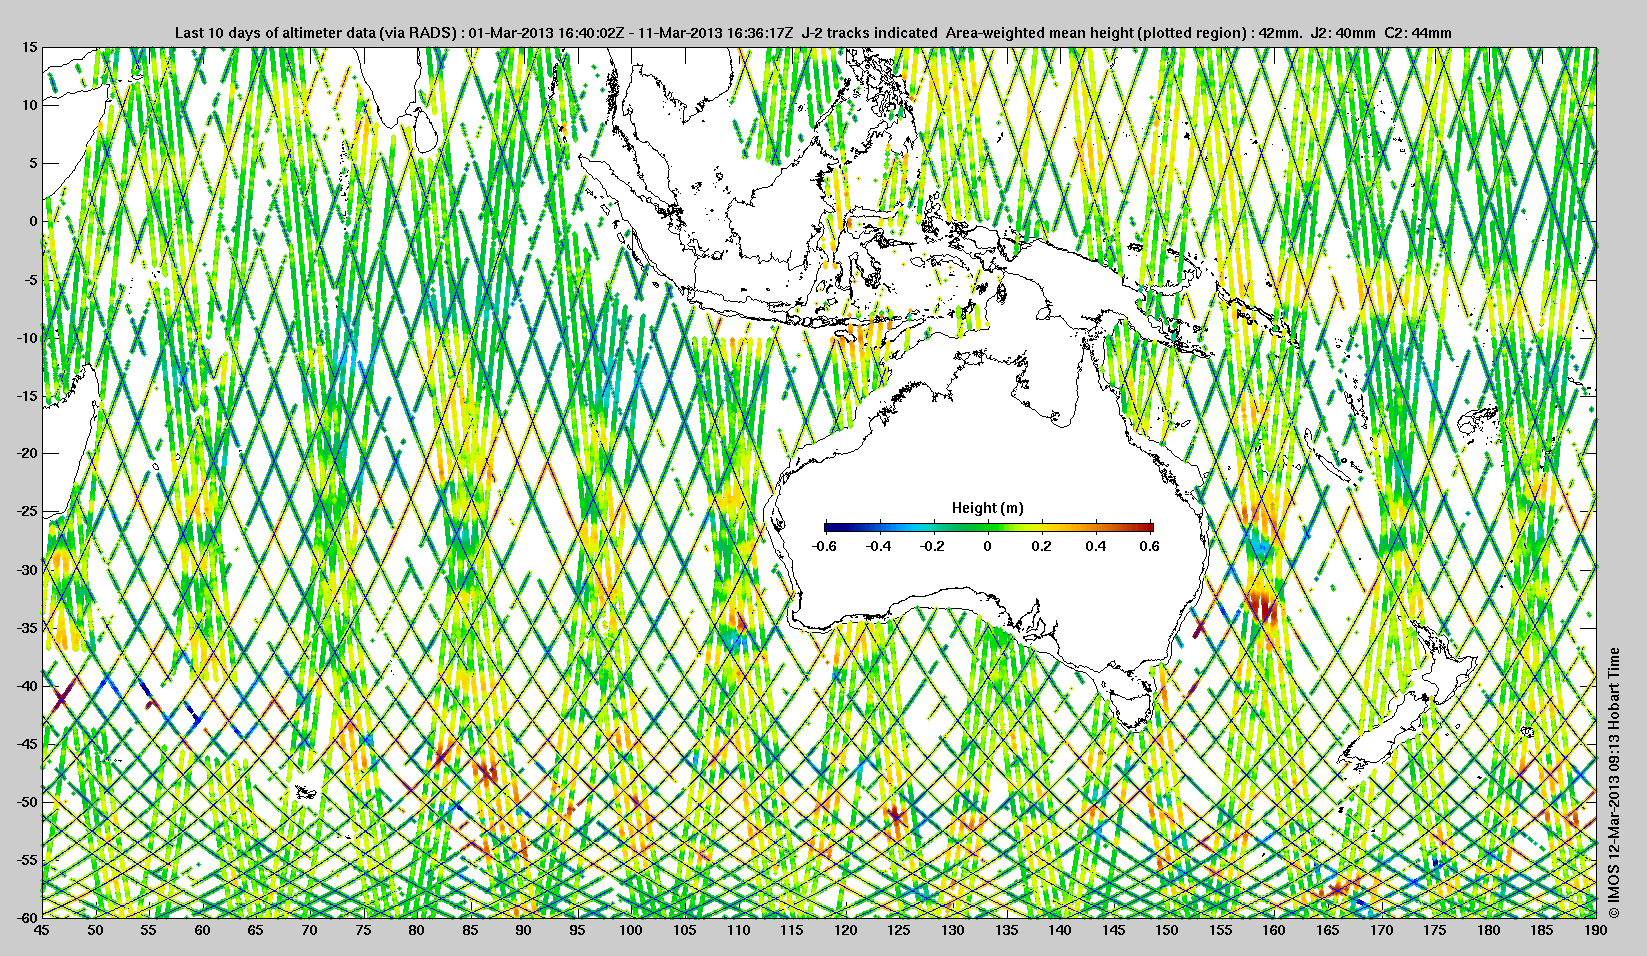This screenshot has height=956, width=1647.
Task: Click the longitude axis label 130
Action: click(x=953, y=930)
